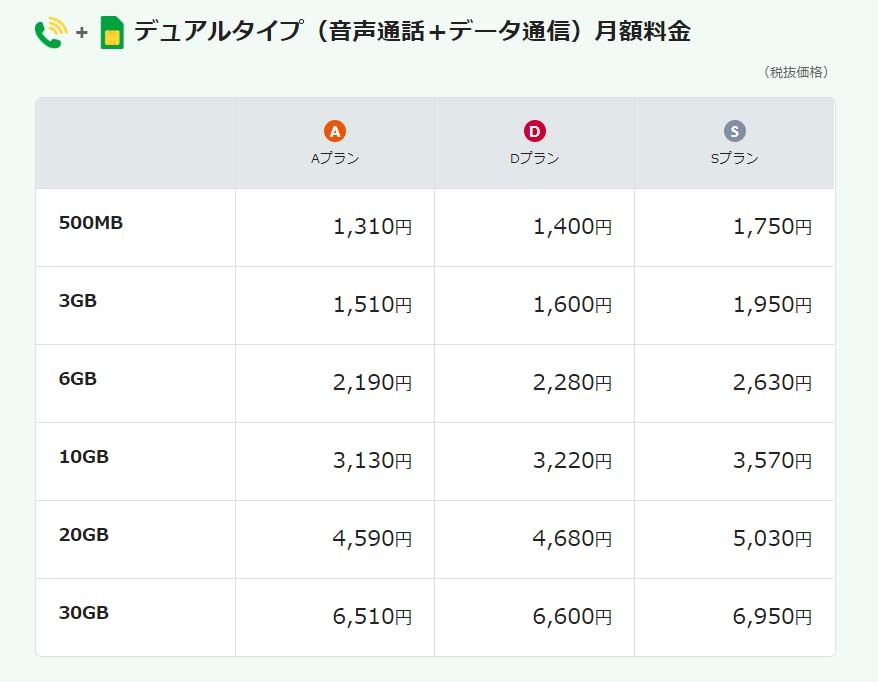Click the gray S plan circle icon
Viewport: 878px width, 682px height.
point(735,131)
